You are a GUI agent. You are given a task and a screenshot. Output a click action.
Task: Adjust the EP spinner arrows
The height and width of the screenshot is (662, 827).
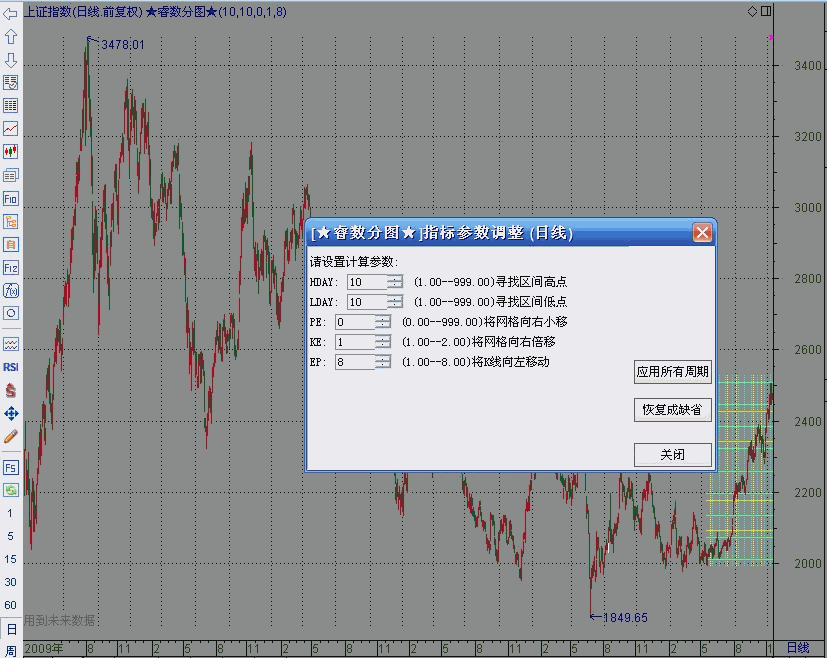[383, 362]
